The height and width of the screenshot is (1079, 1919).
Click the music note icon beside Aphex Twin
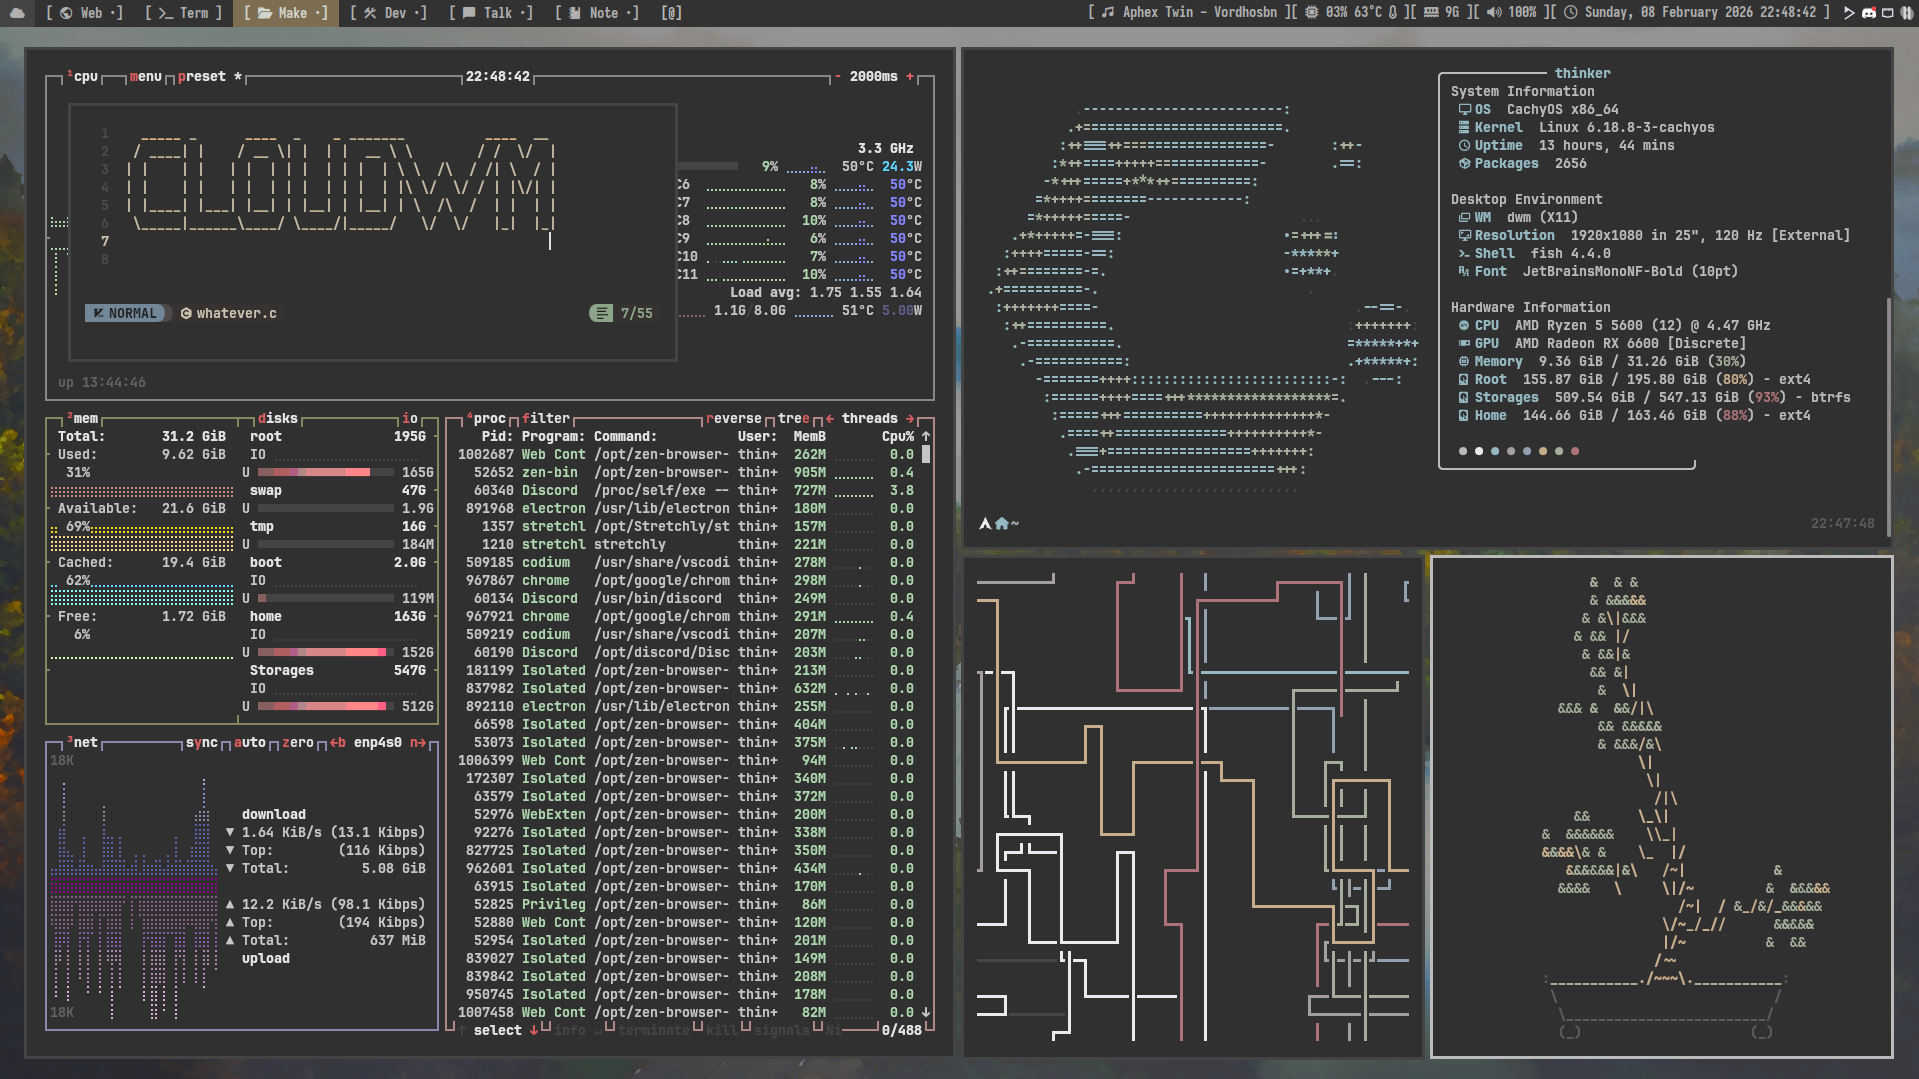(x=1107, y=13)
